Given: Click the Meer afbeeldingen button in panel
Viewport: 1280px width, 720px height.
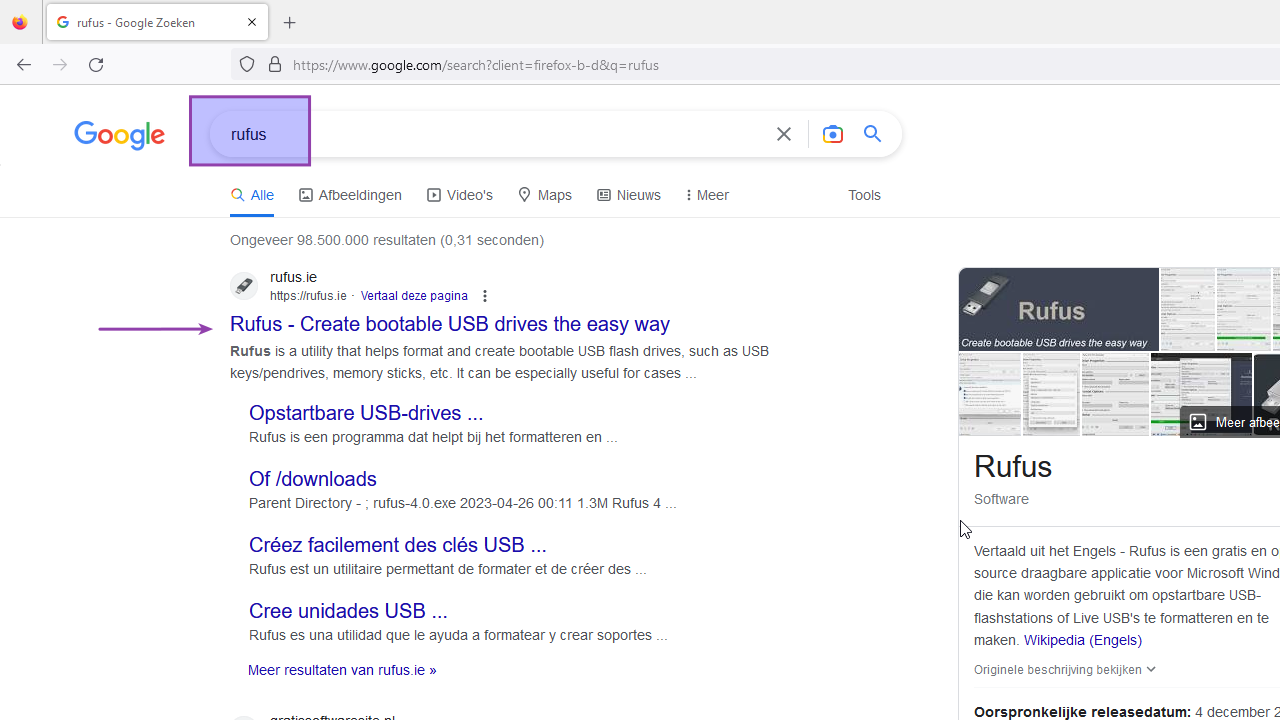Looking at the screenshot, I should pos(1231,422).
